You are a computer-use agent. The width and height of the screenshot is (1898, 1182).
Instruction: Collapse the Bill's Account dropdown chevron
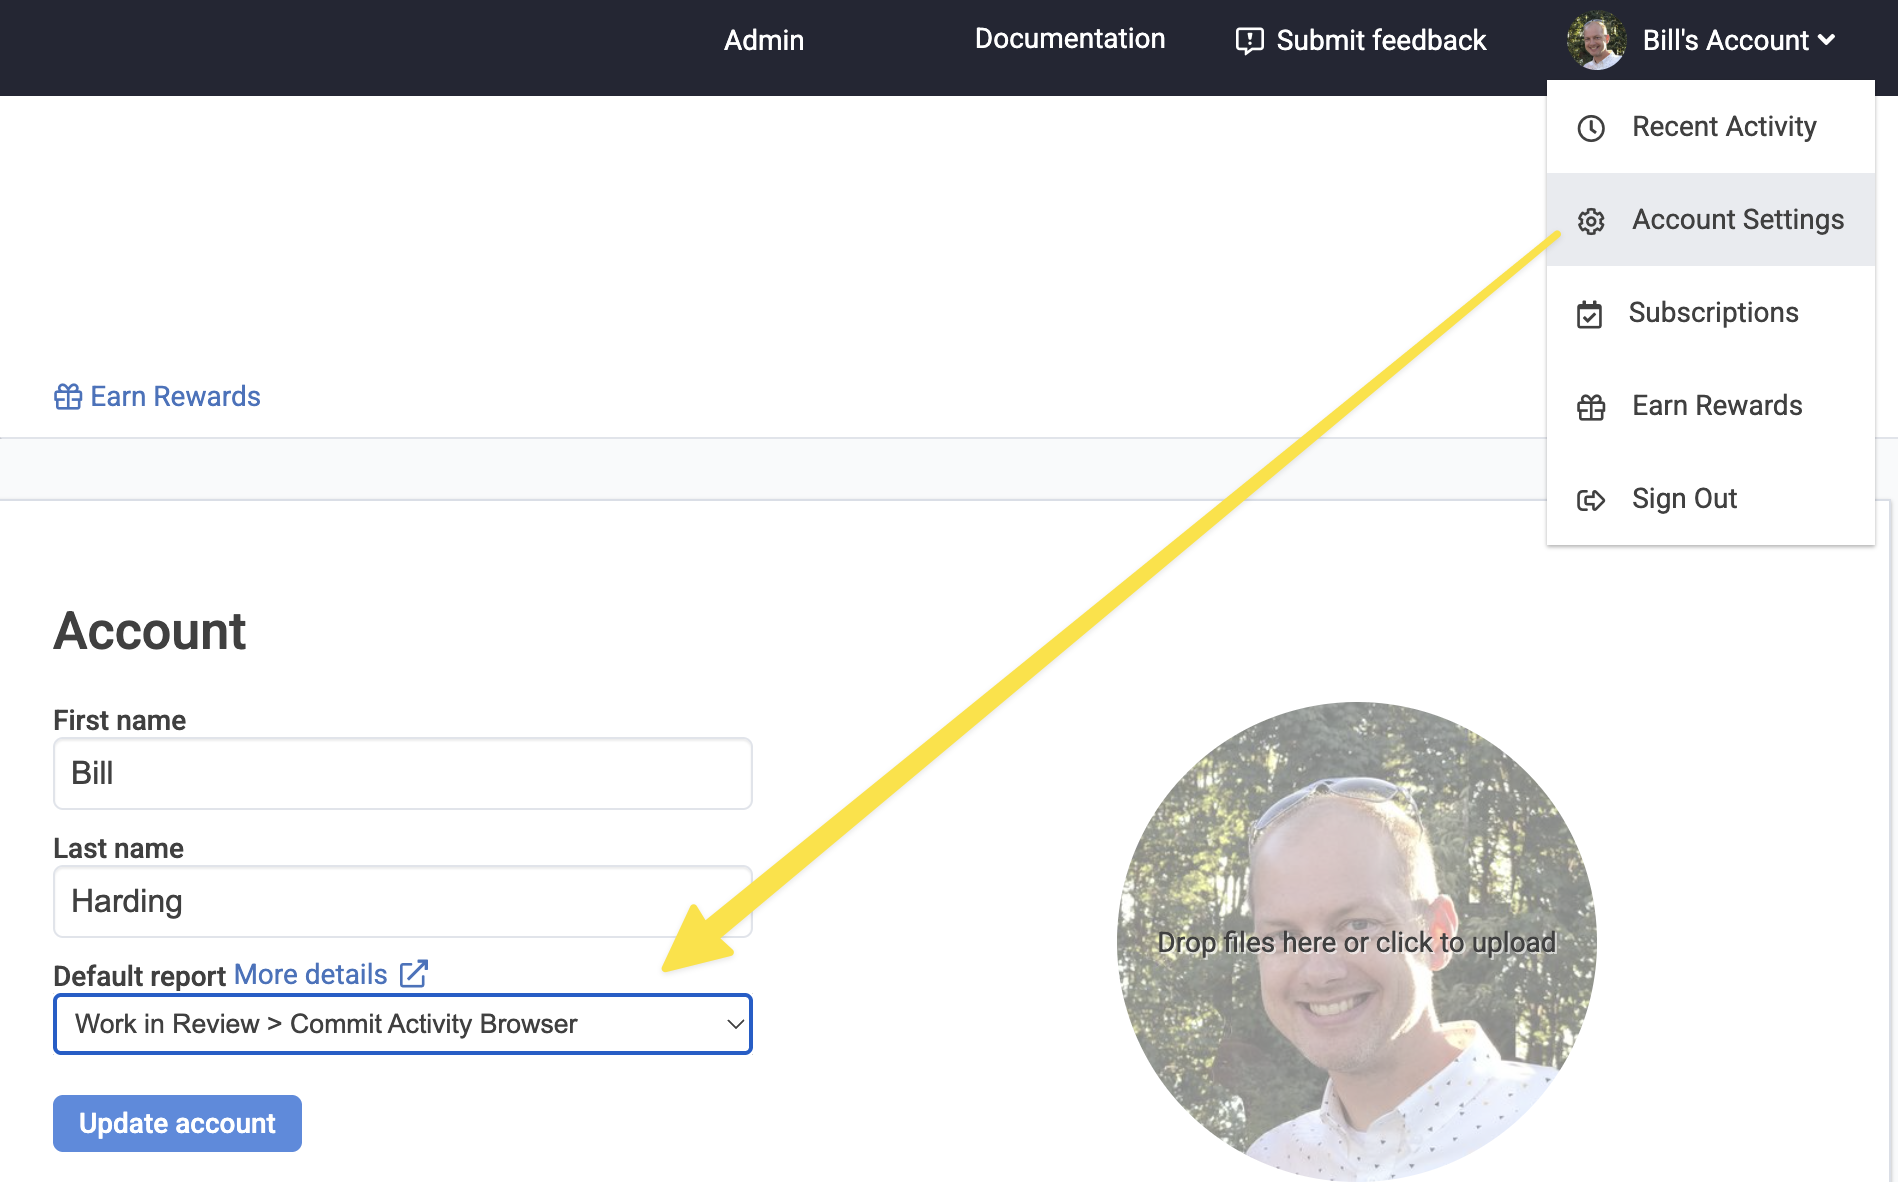coord(1827,40)
